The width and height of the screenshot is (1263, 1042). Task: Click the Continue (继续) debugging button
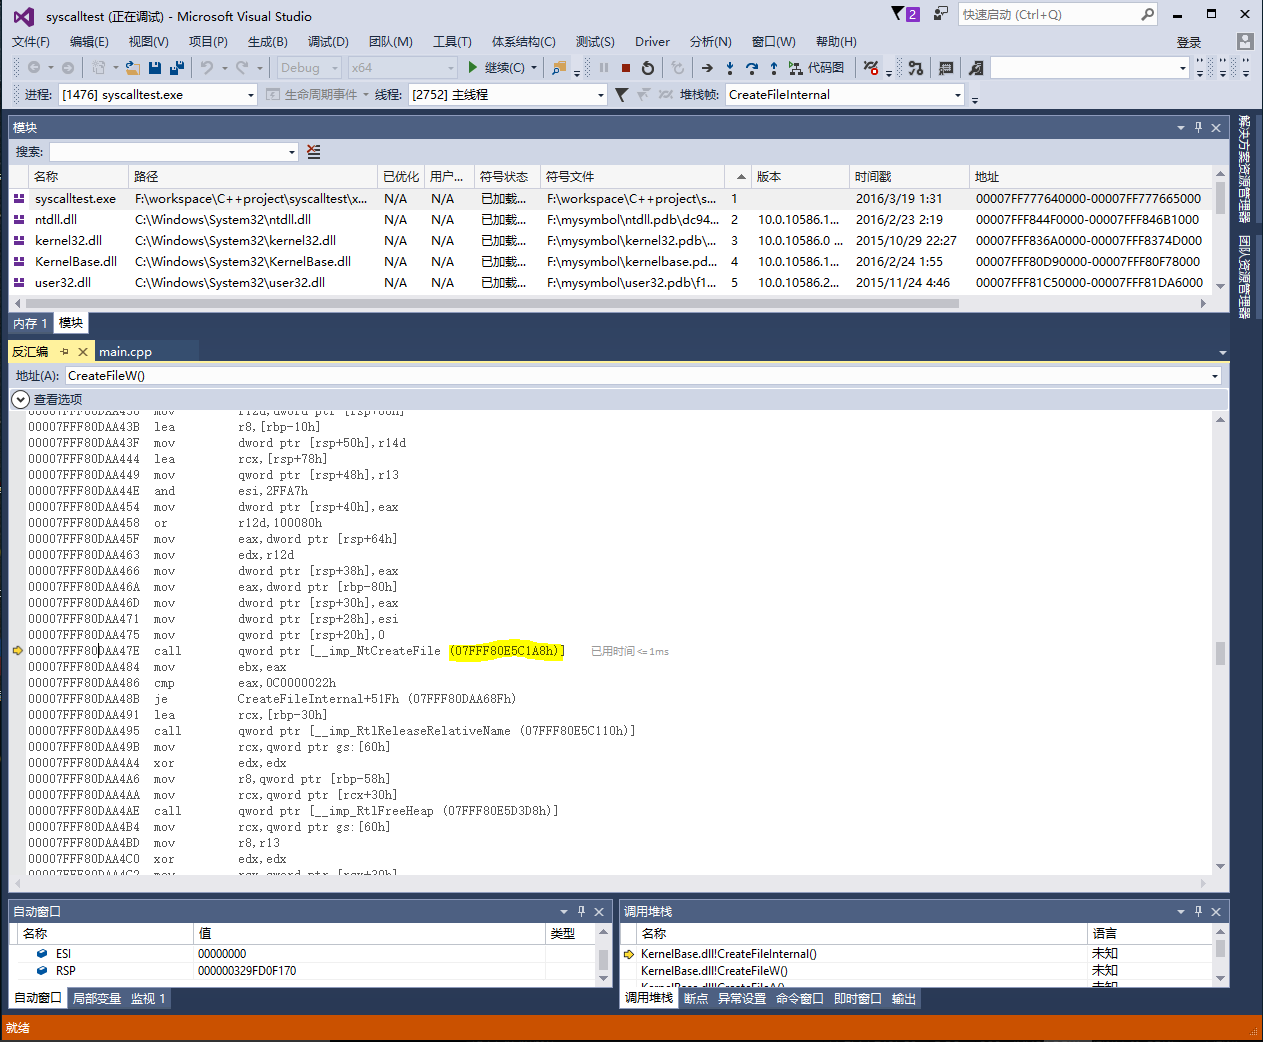496,68
